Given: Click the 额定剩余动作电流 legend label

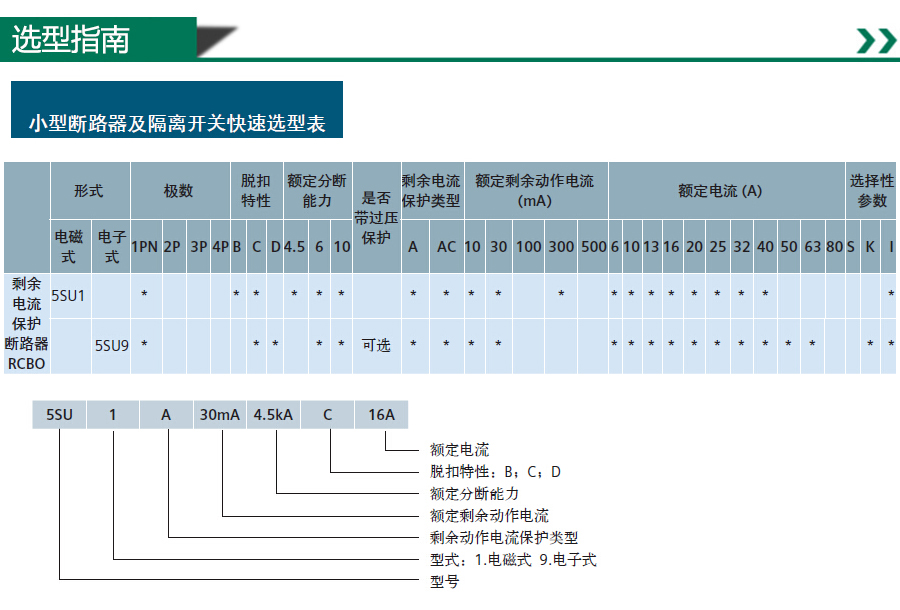Looking at the screenshot, I should 490,515.
